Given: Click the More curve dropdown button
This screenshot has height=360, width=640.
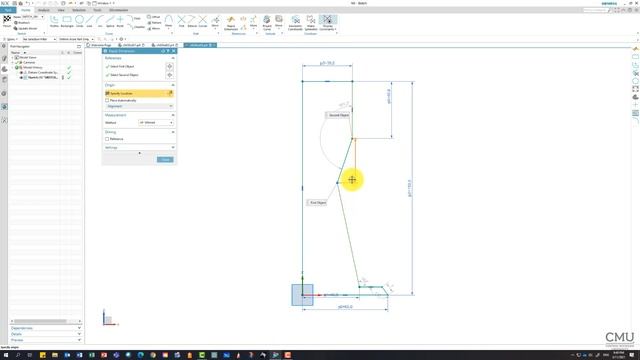Looking at the screenshot, I should coord(169,21).
